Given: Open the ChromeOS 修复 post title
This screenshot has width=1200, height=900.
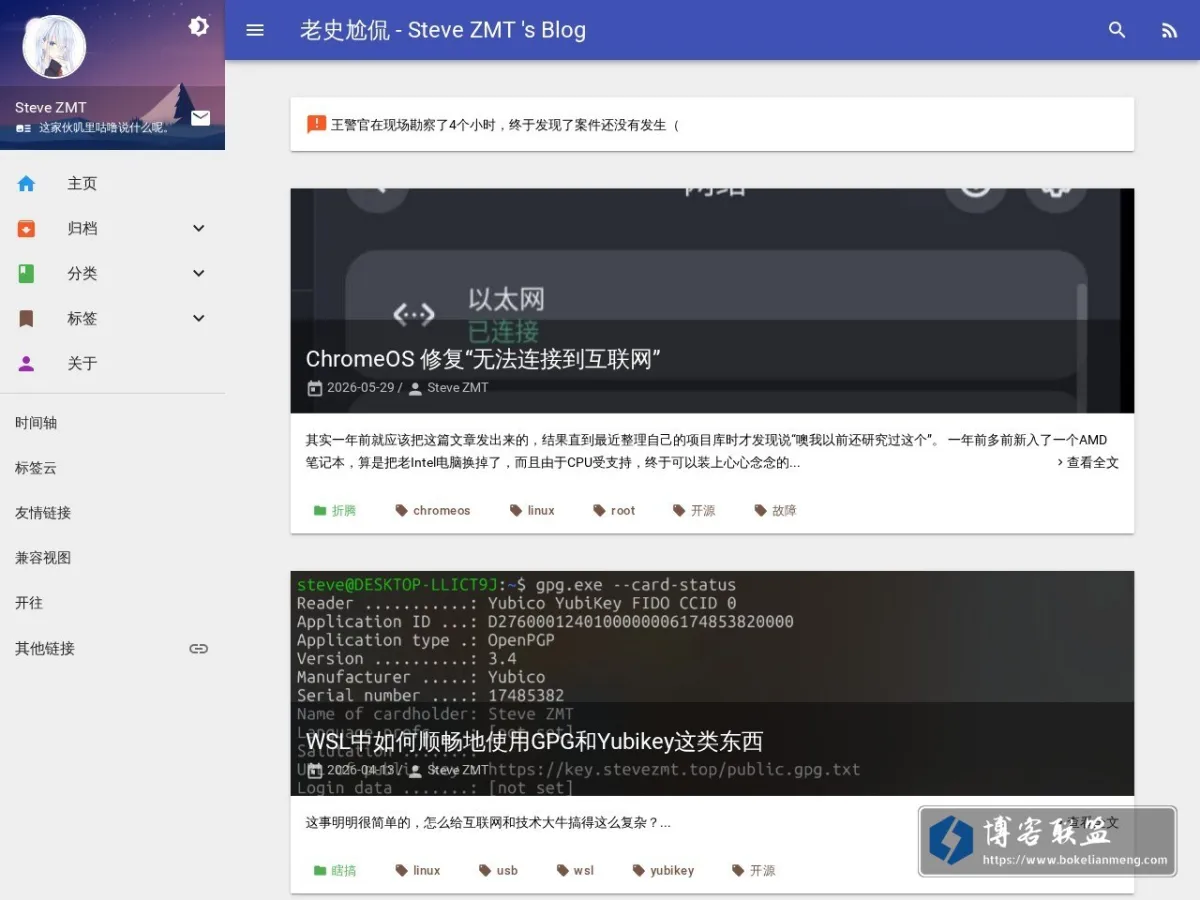Looking at the screenshot, I should (484, 359).
